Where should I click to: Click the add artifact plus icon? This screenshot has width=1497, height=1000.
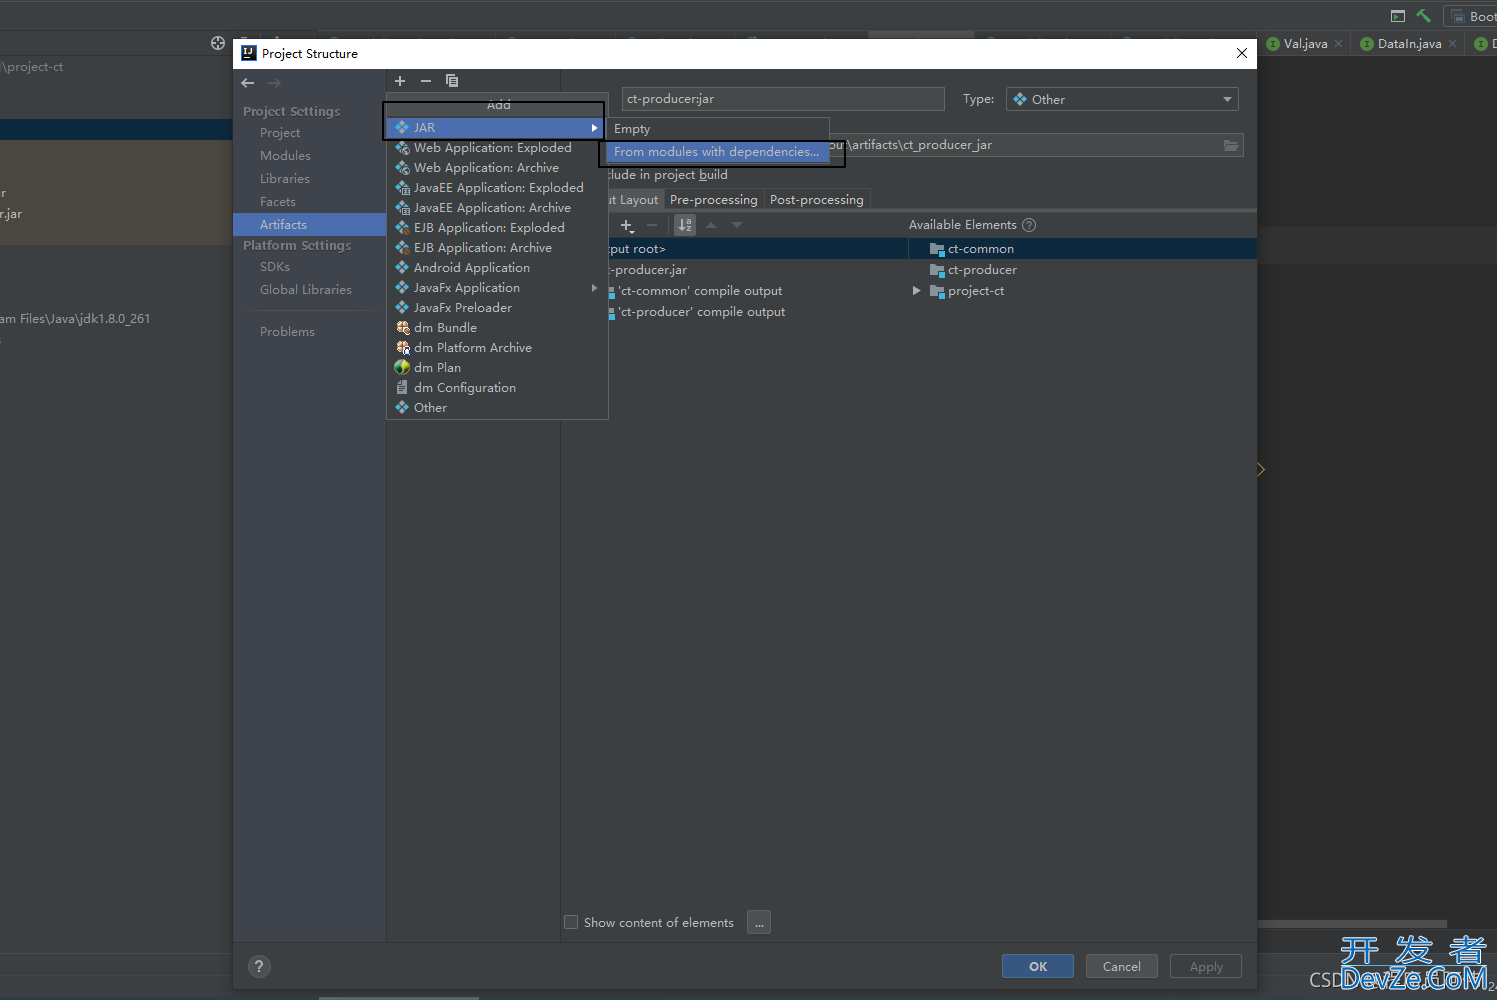(x=400, y=81)
